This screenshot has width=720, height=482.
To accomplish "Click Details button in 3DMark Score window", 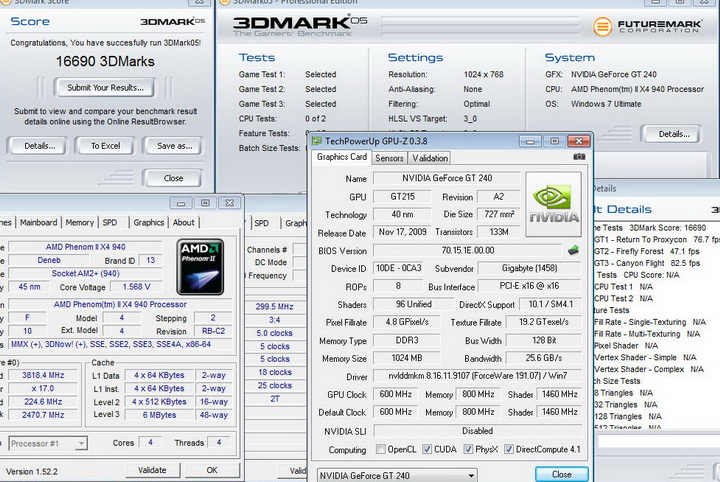I will click(39, 146).
